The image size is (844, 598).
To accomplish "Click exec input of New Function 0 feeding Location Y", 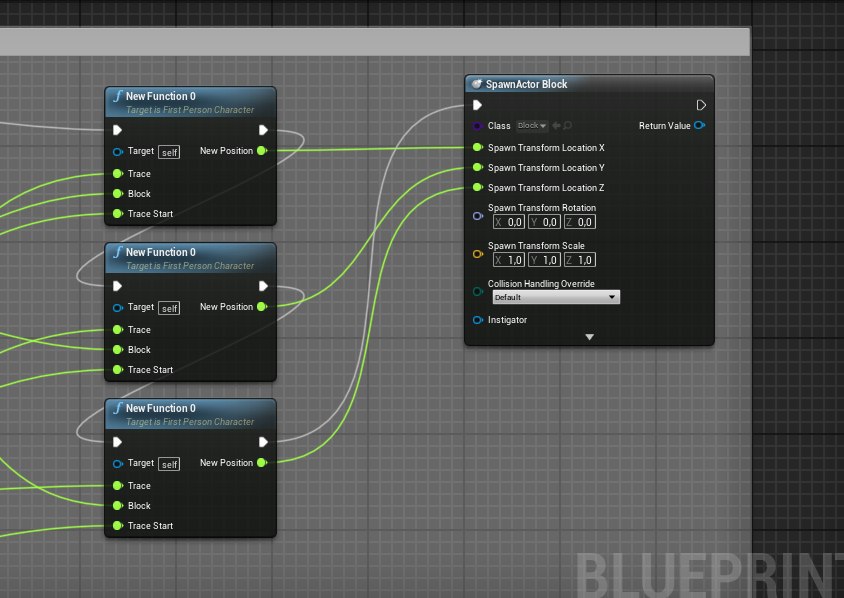I will pos(117,286).
